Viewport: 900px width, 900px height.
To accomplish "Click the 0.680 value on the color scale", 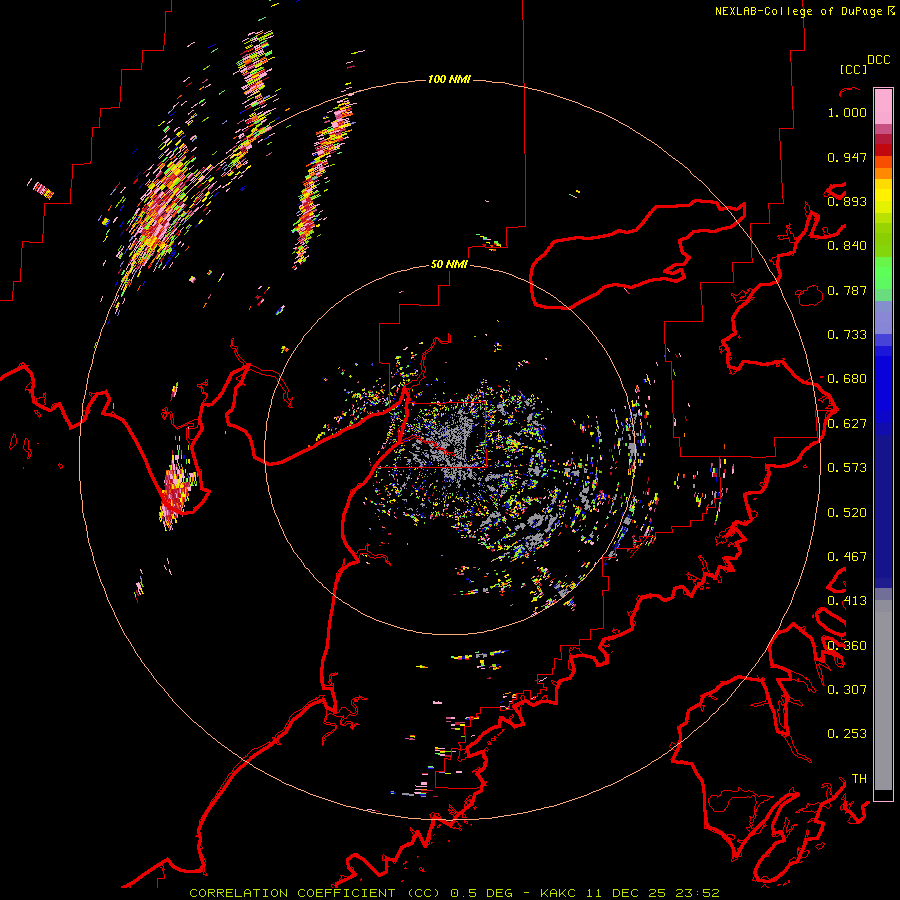I will click(x=847, y=379).
